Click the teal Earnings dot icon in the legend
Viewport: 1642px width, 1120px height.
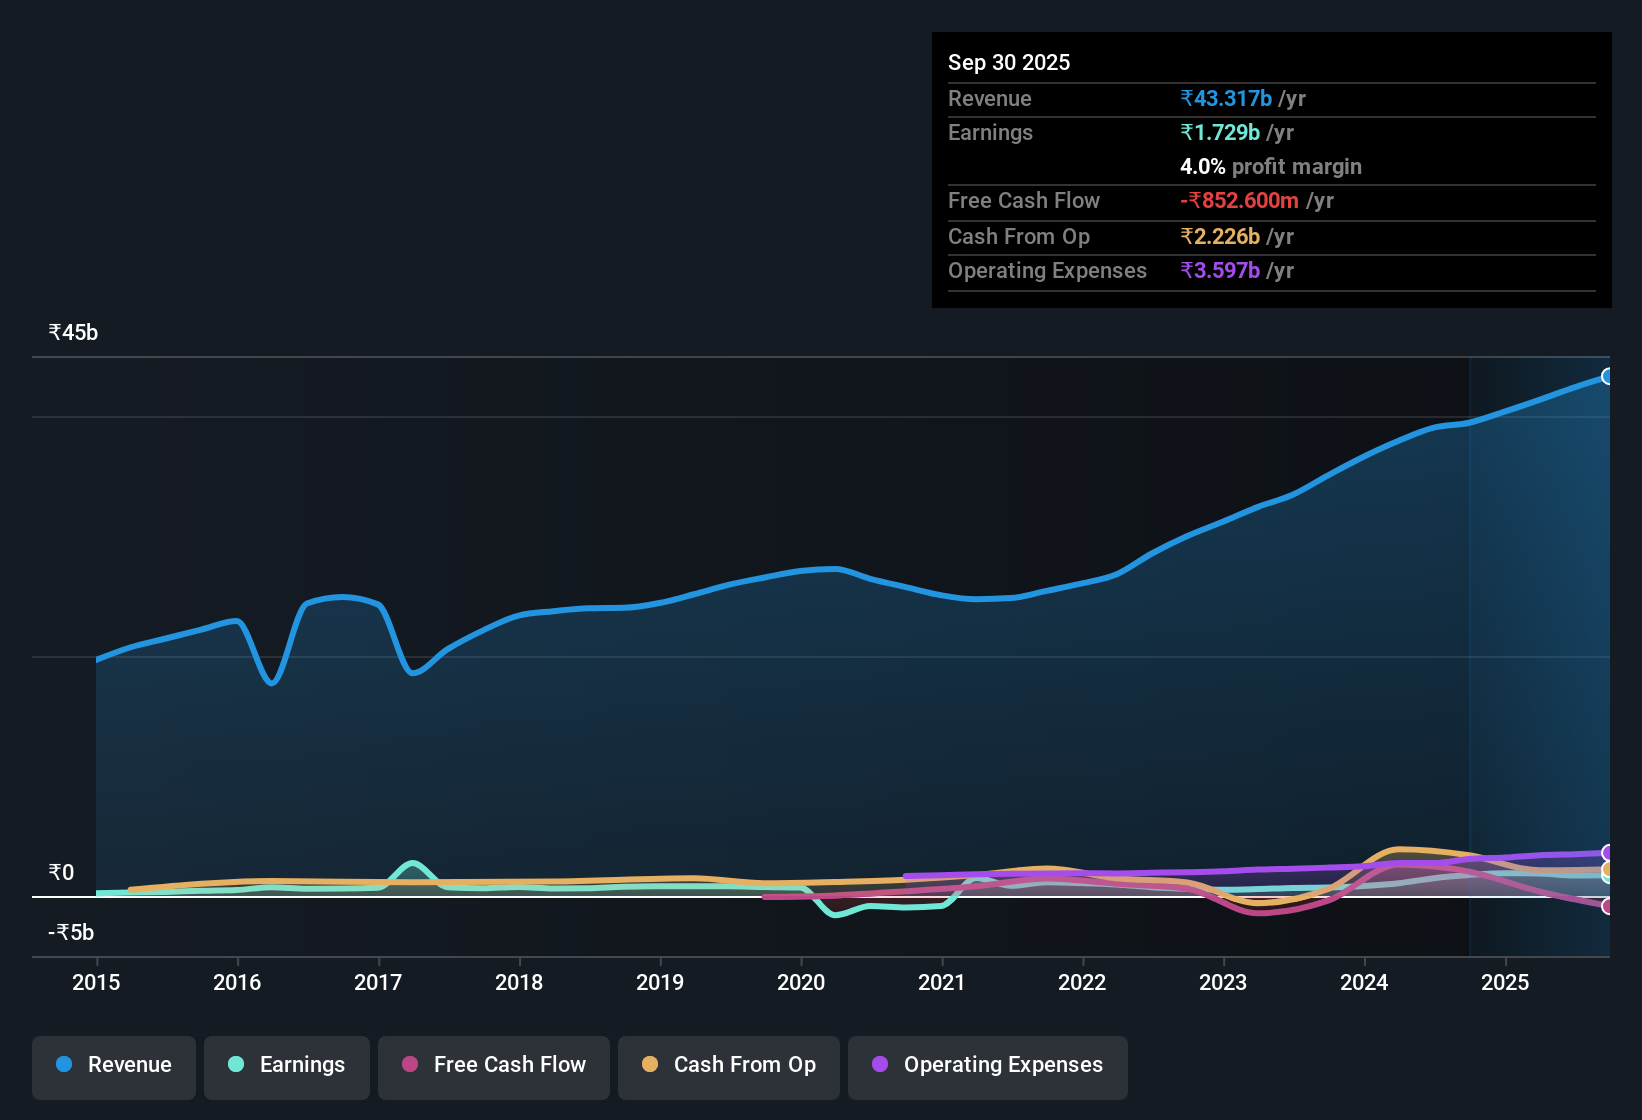point(236,1064)
